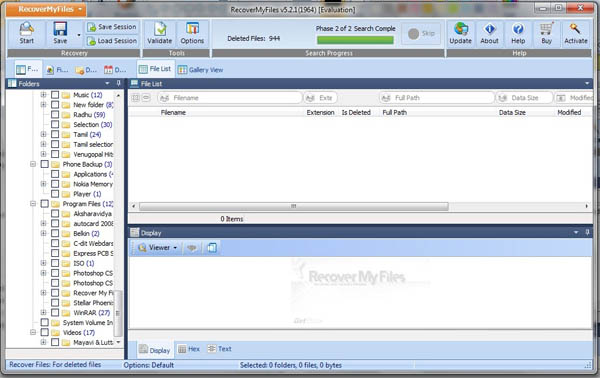Click the eye preview icon beside Viewer
Viewport: 600px width, 378px height.
tap(192, 248)
